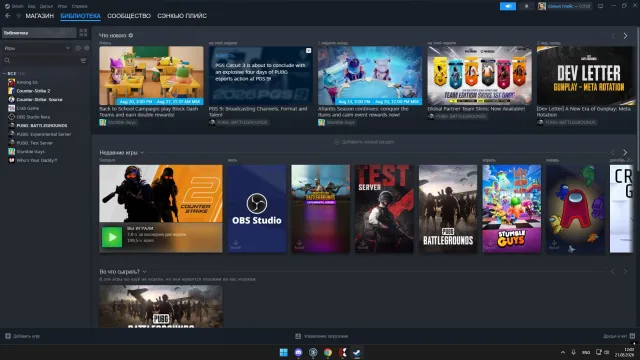Viewport: 640px width, 360px height.
Task: Next page arrow in recent games
Action: pyautogui.click(x=625, y=153)
